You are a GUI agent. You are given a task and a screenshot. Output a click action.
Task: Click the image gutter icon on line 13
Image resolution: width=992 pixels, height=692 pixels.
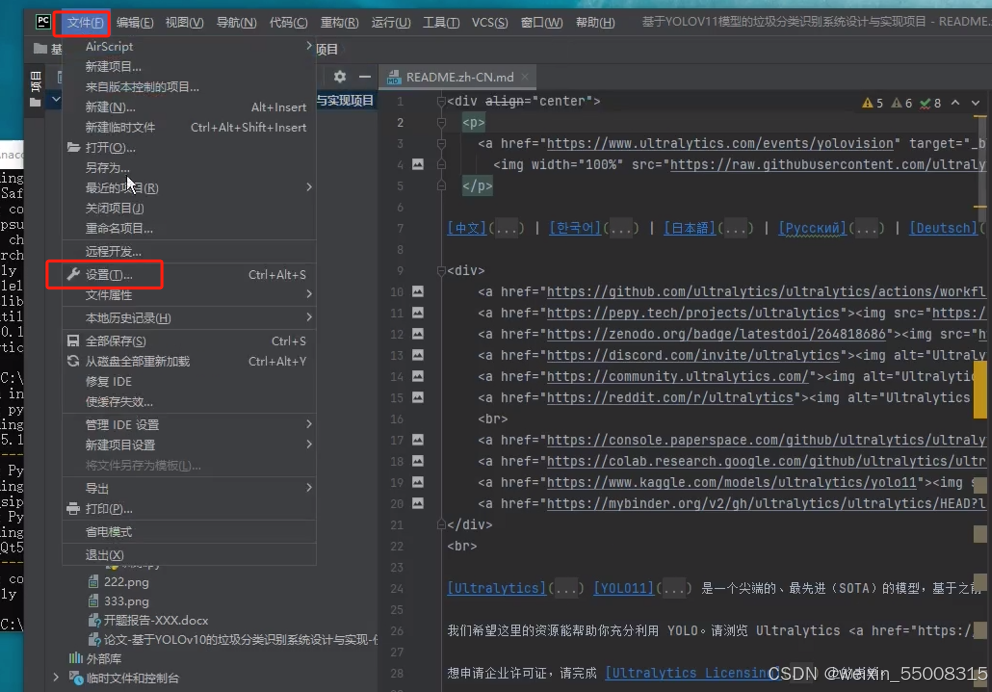pos(418,355)
